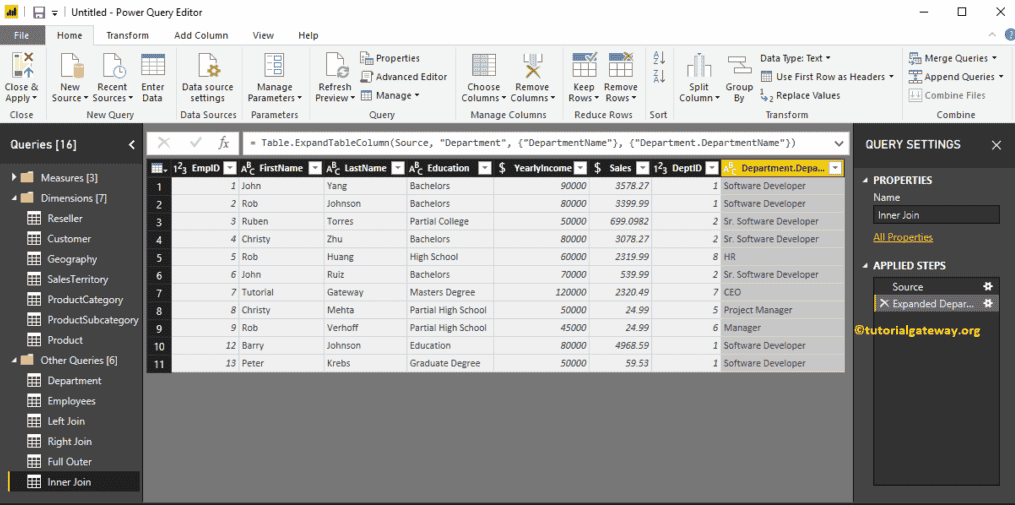
Task: Click Use First Row as Headers
Action: point(827,76)
